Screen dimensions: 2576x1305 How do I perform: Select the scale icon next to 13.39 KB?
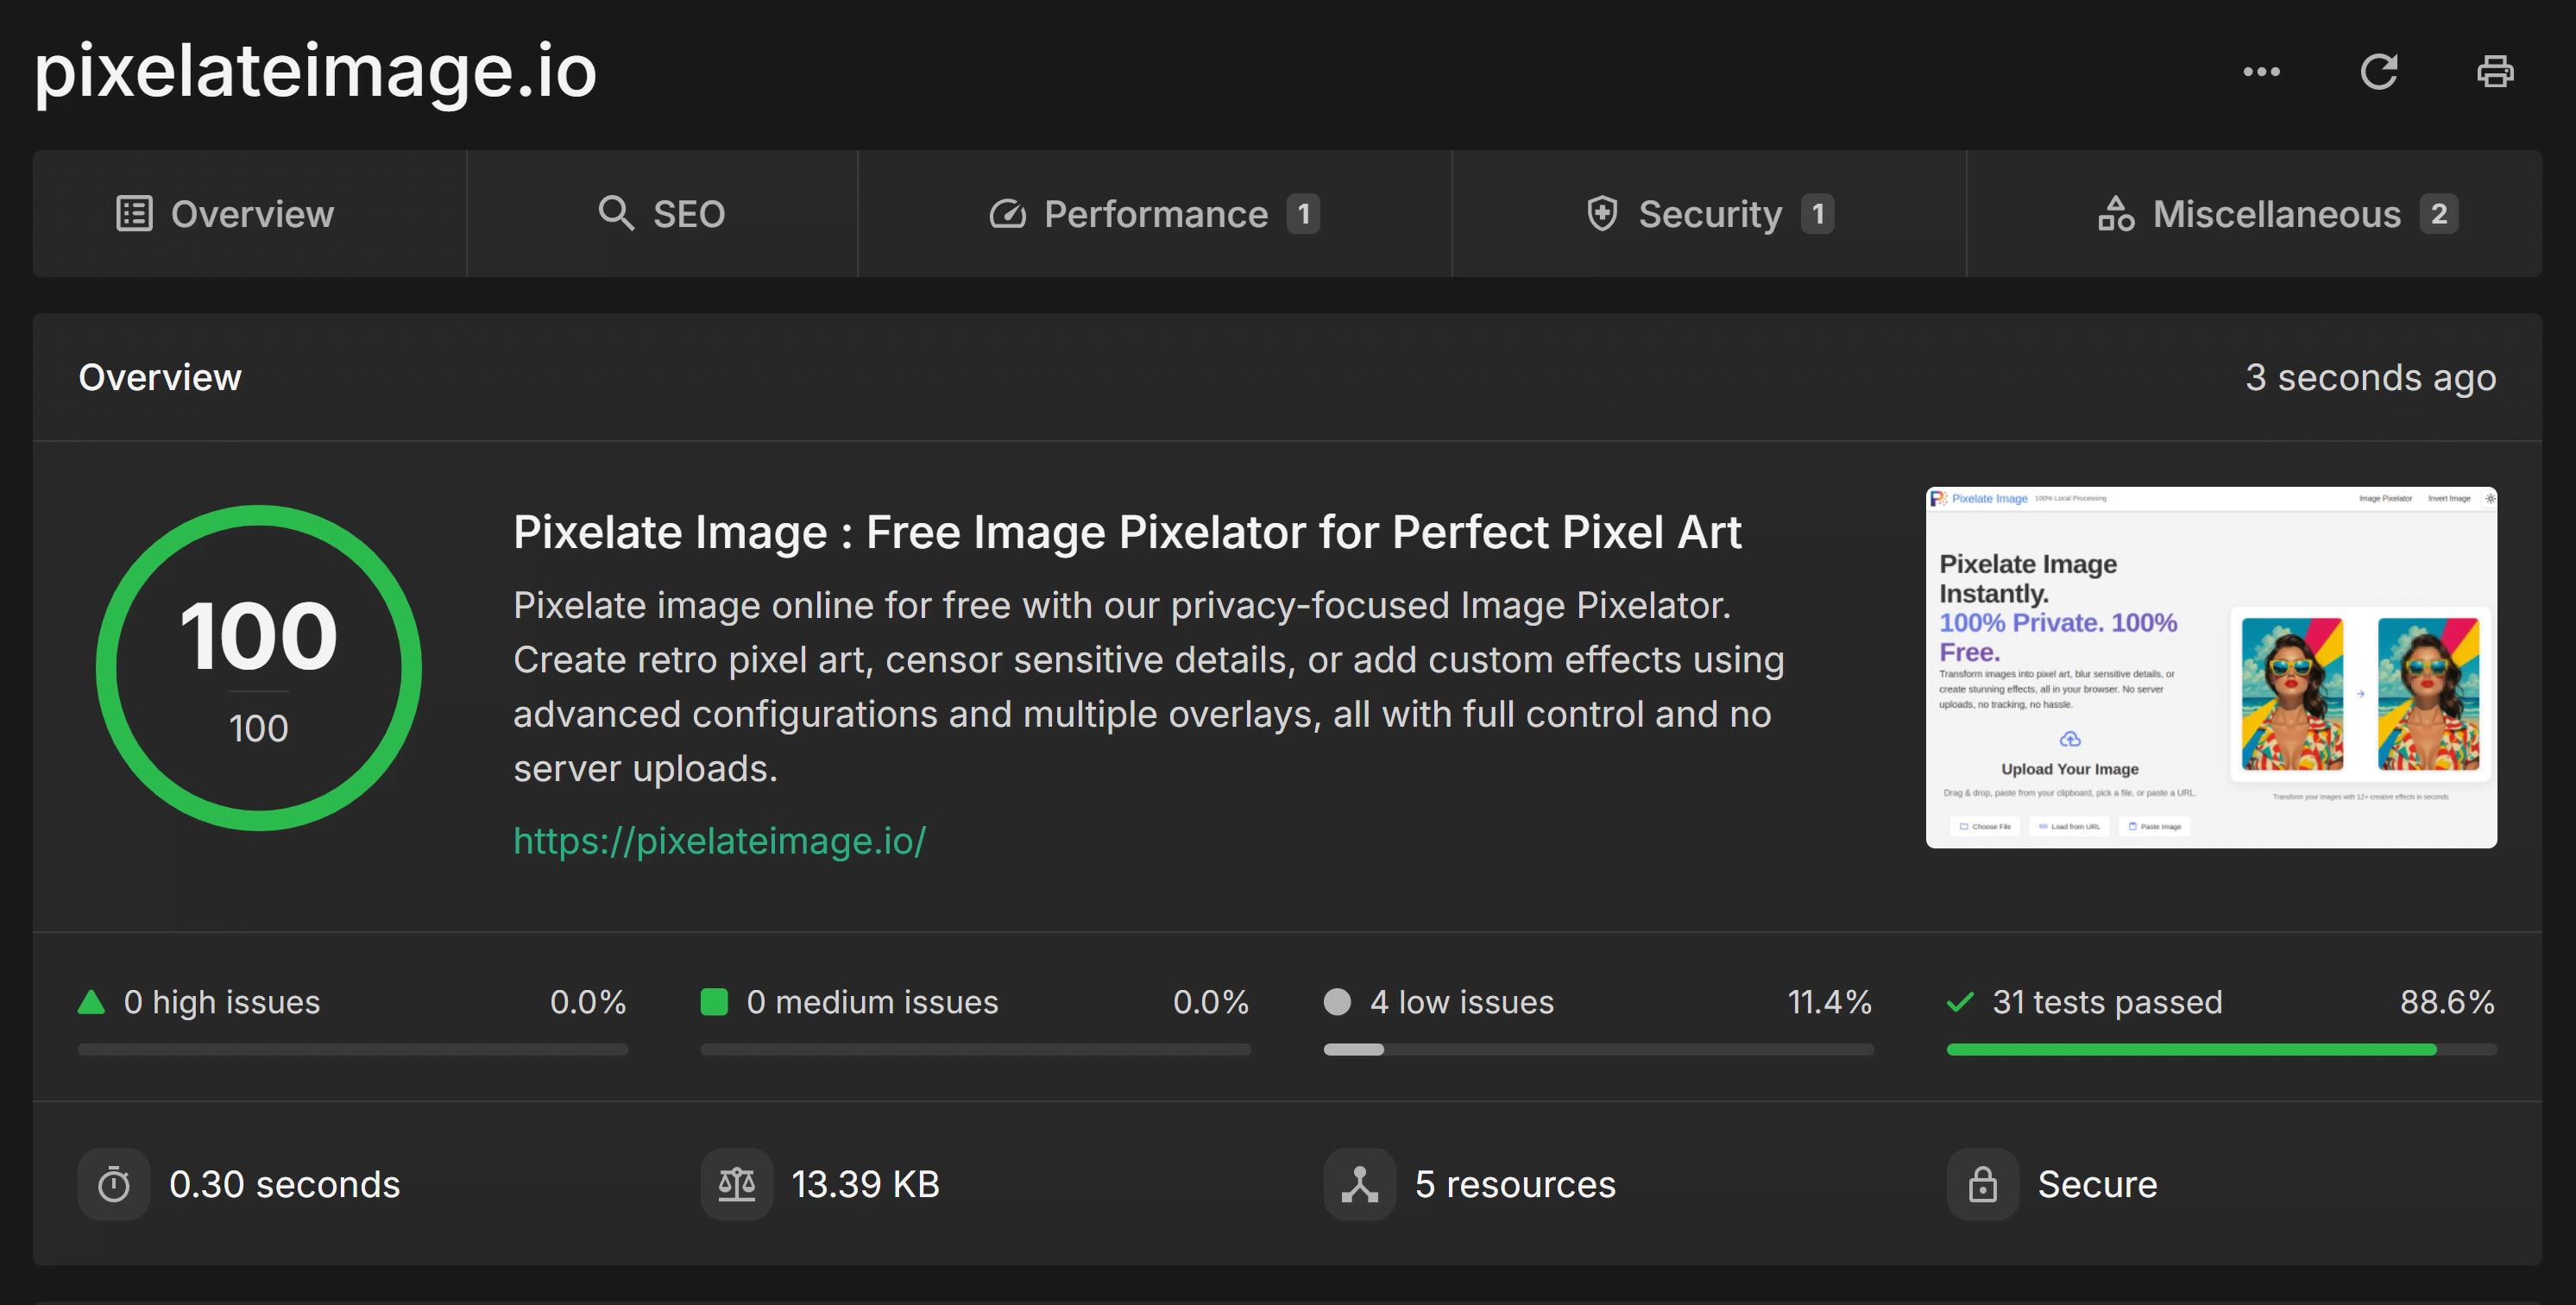(737, 1184)
